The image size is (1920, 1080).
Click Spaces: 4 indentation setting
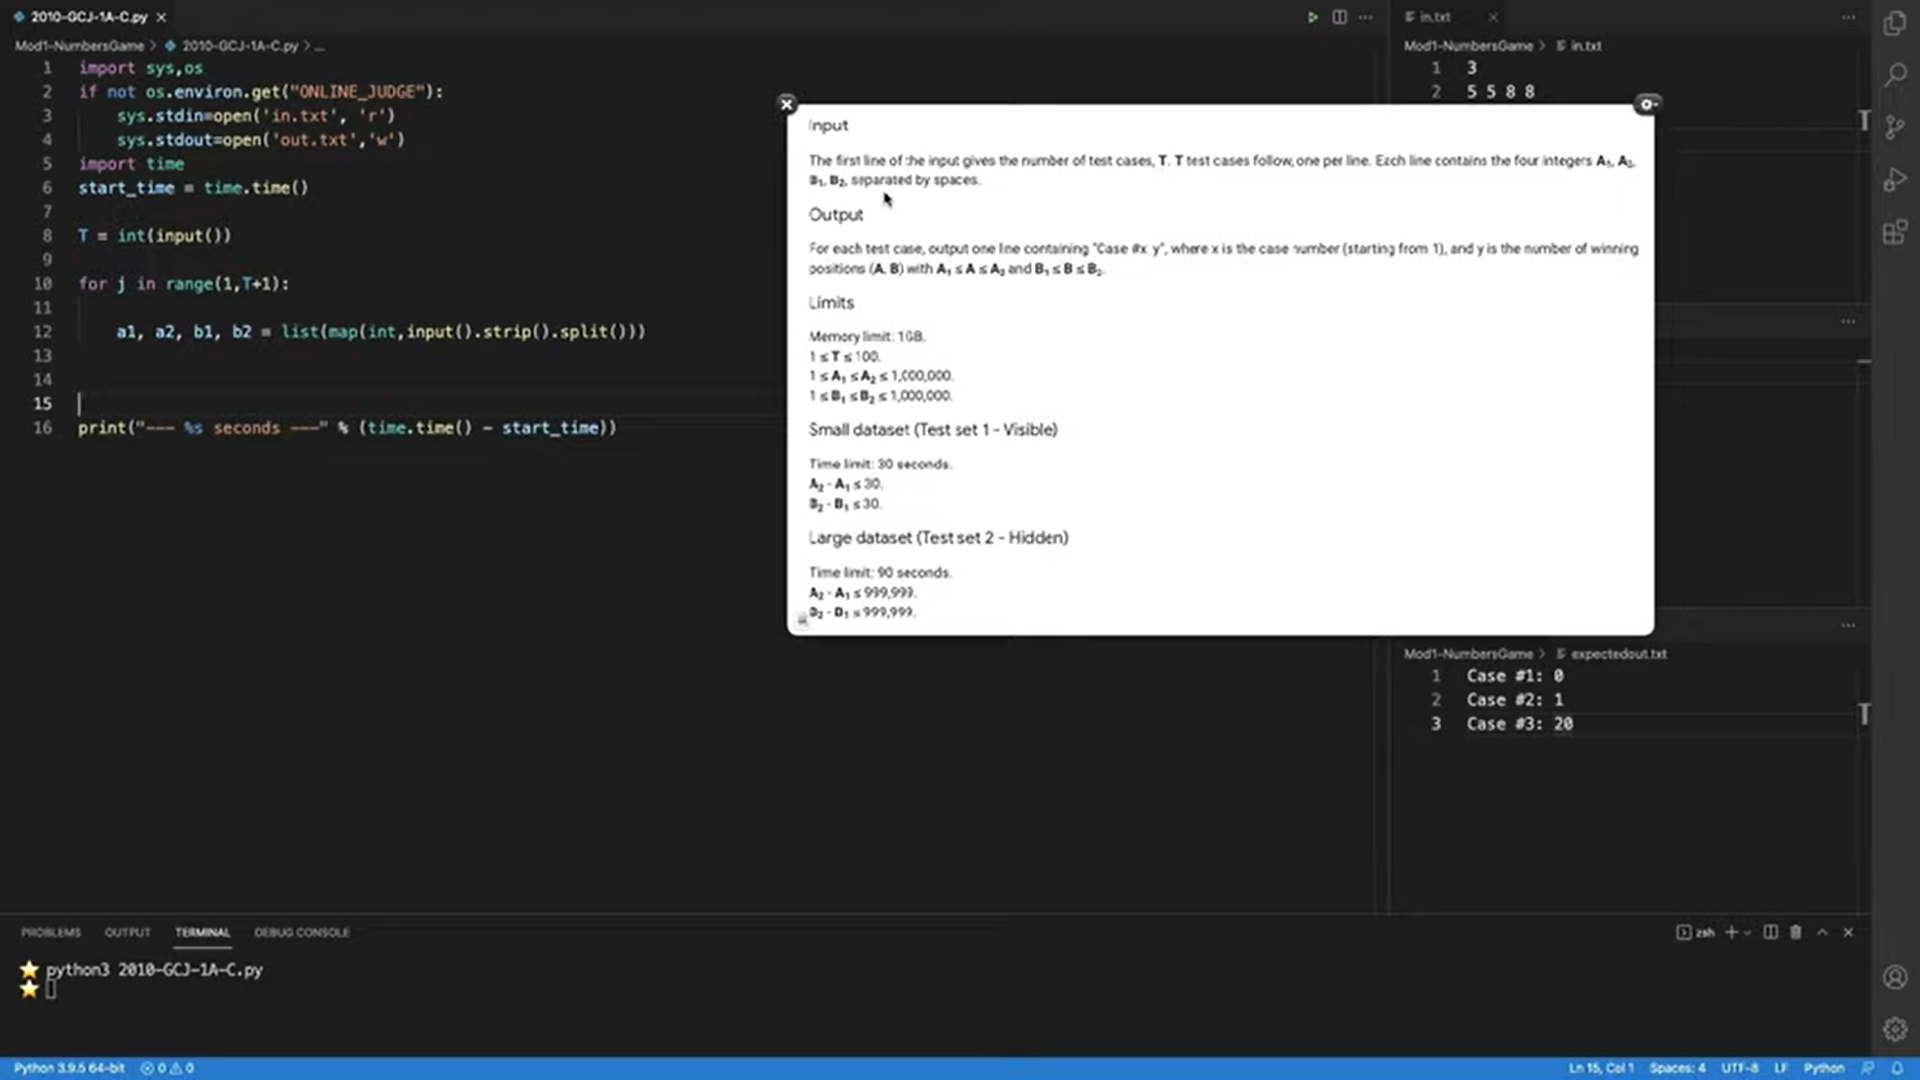1677,1068
